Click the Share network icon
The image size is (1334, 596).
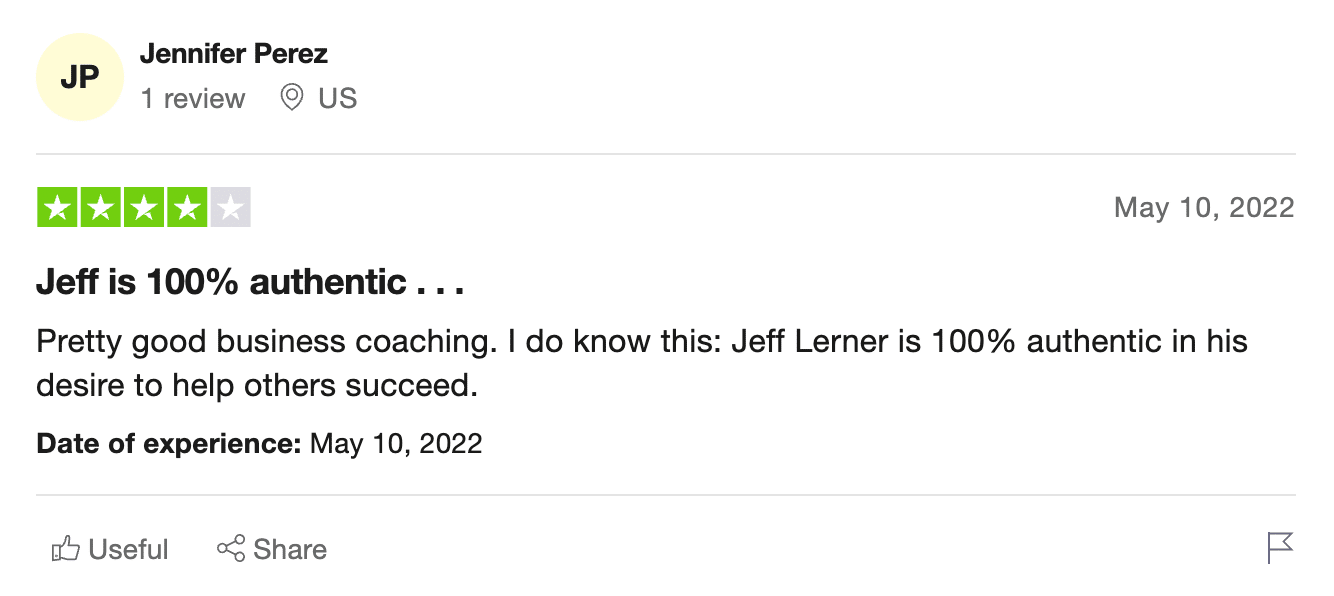point(231,548)
